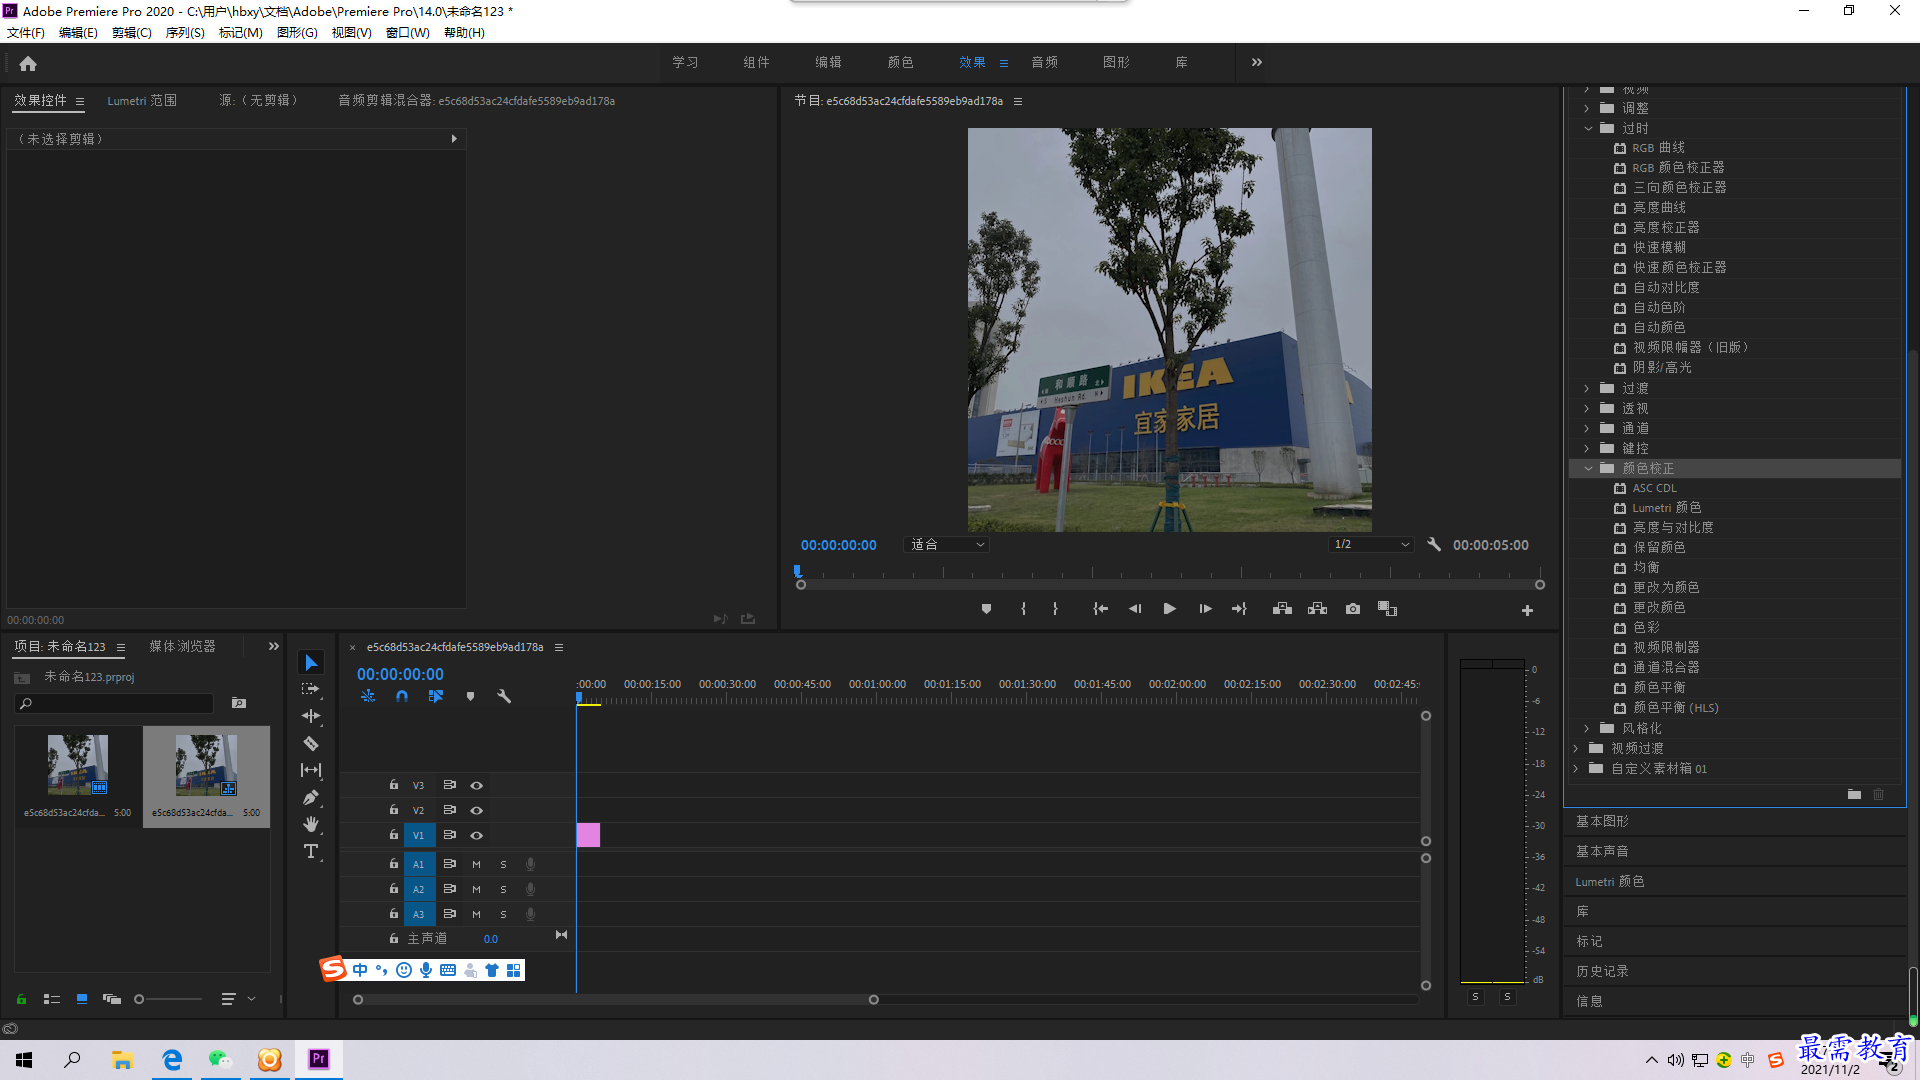Expand the 透视 folder
The image size is (1920, 1080).
click(x=1587, y=408)
